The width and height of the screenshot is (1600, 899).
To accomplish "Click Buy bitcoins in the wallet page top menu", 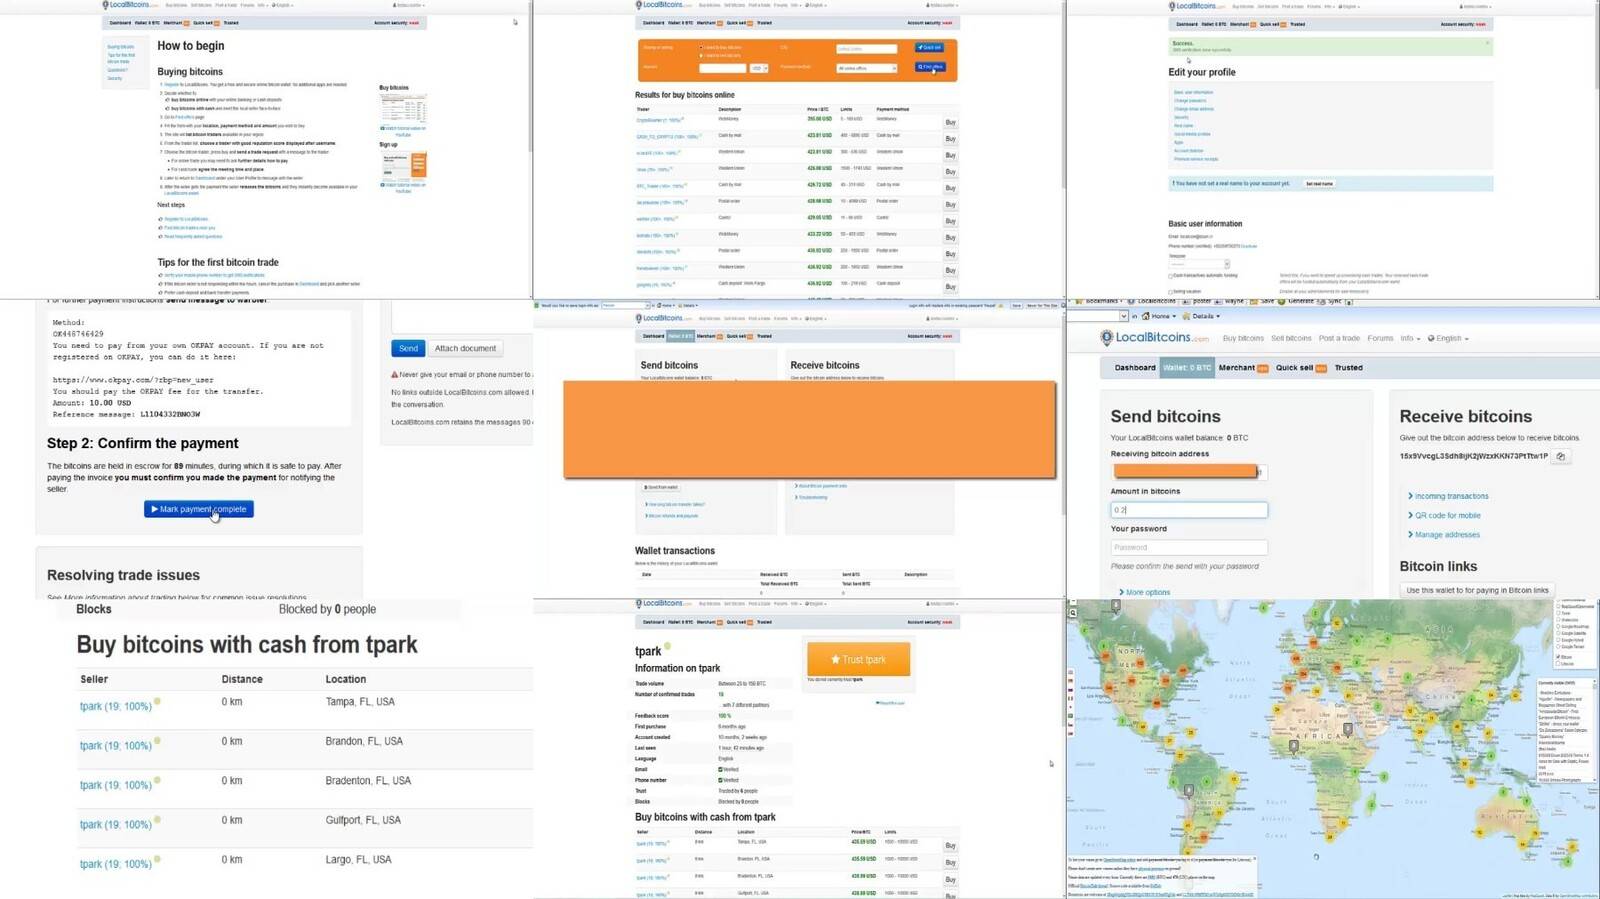I will click(1243, 339).
